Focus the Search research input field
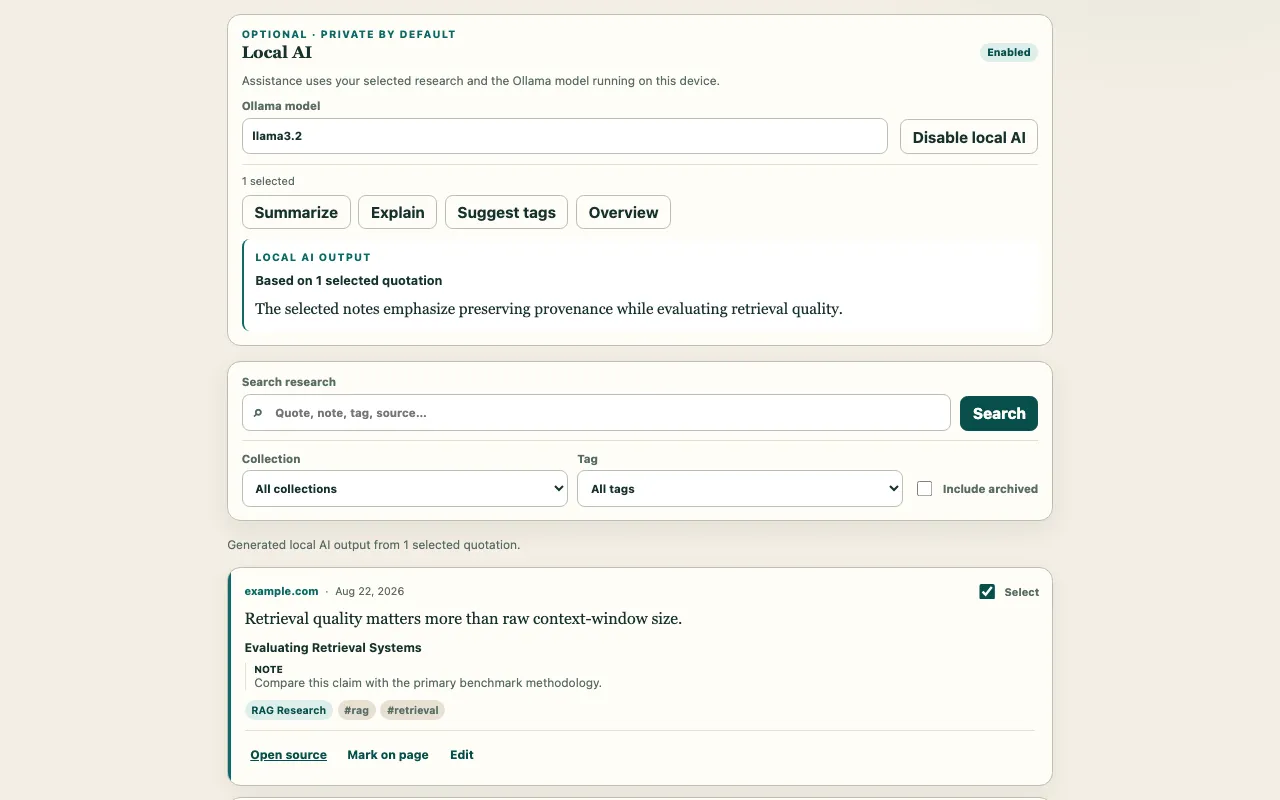 point(596,413)
